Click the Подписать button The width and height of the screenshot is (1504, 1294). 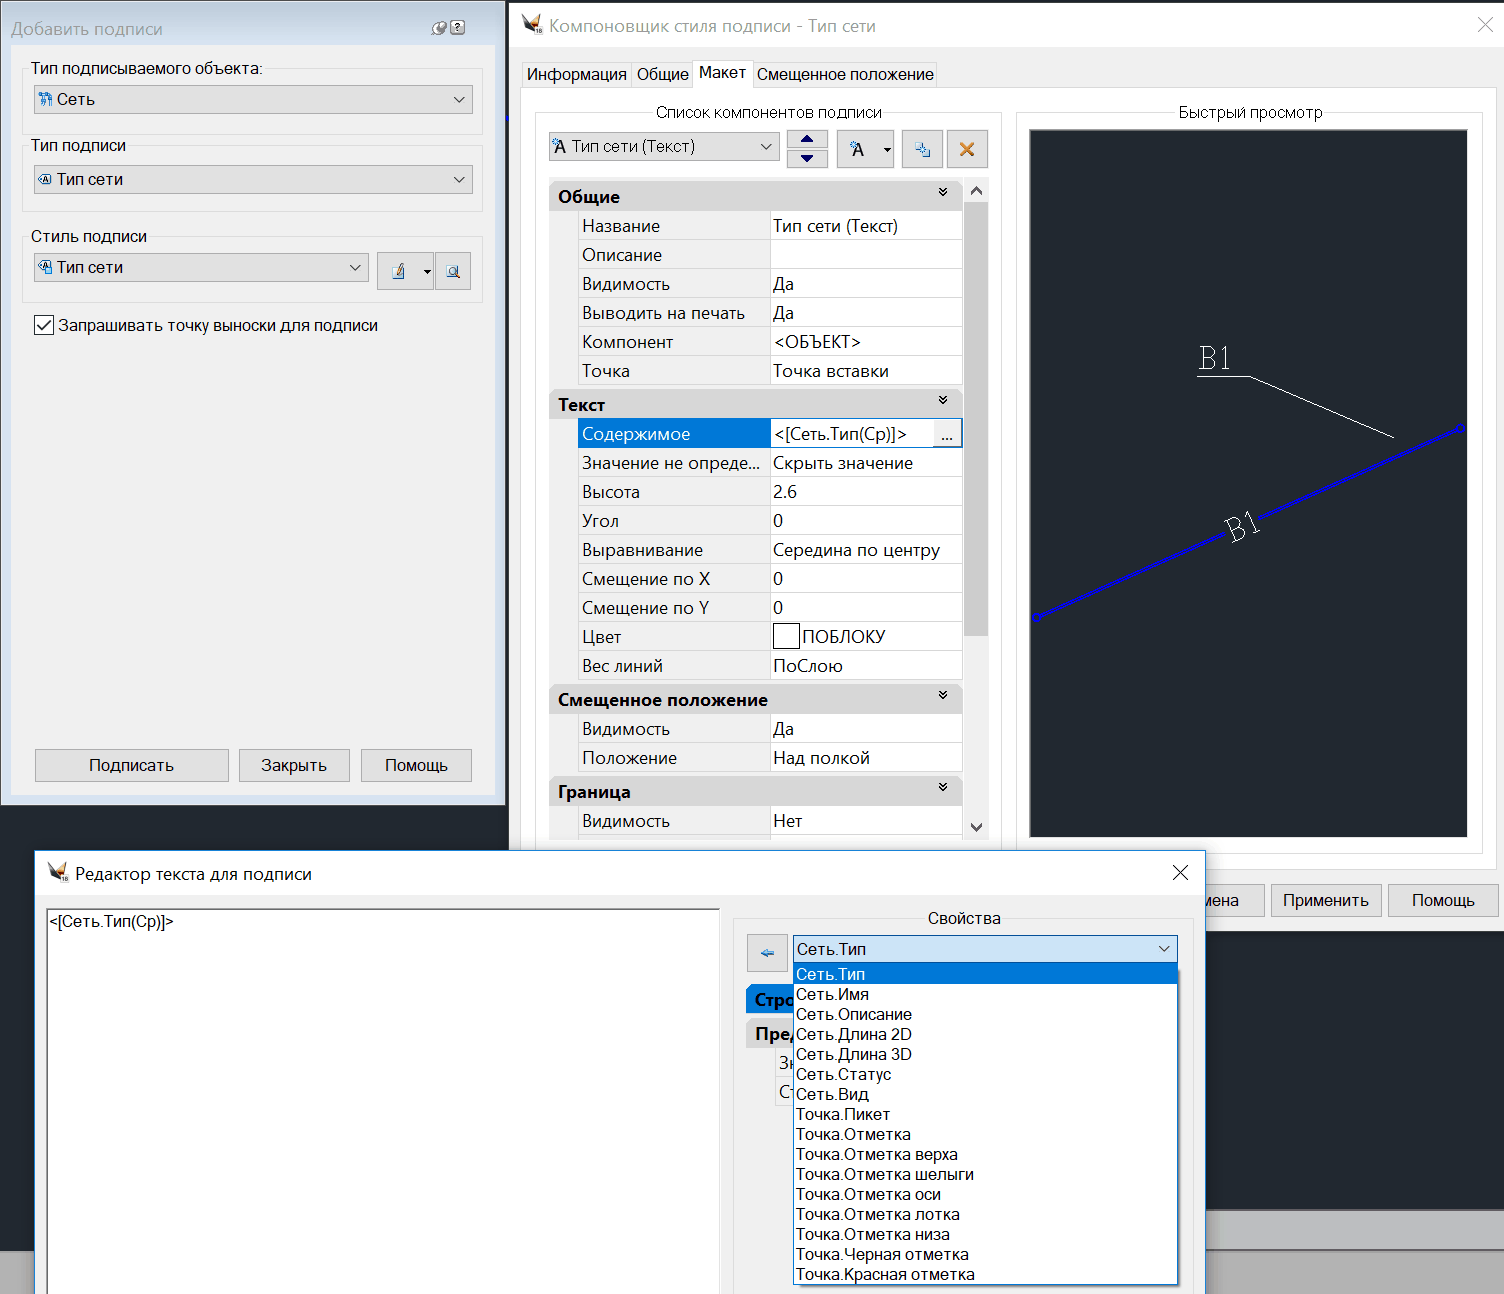[132, 765]
